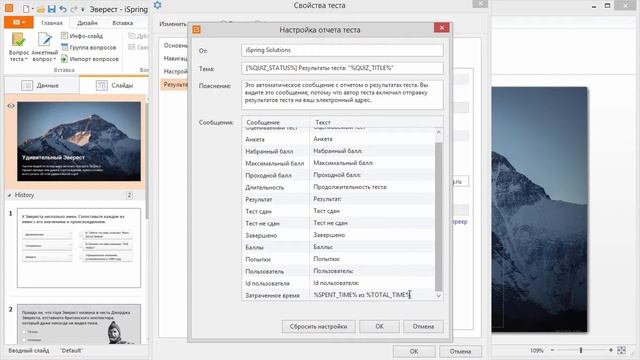Select the Максимальный балл: text cell

[372, 163]
